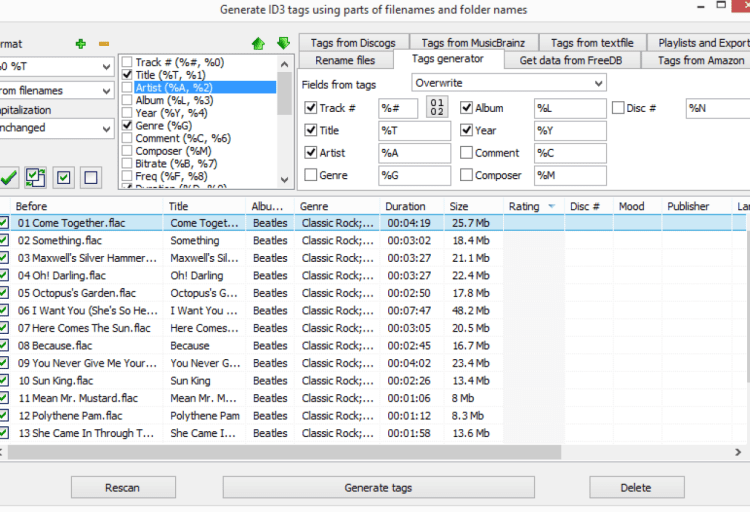Screen dimensions: 750x512
Task: Click the invert selection icon
Action: coord(36,178)
